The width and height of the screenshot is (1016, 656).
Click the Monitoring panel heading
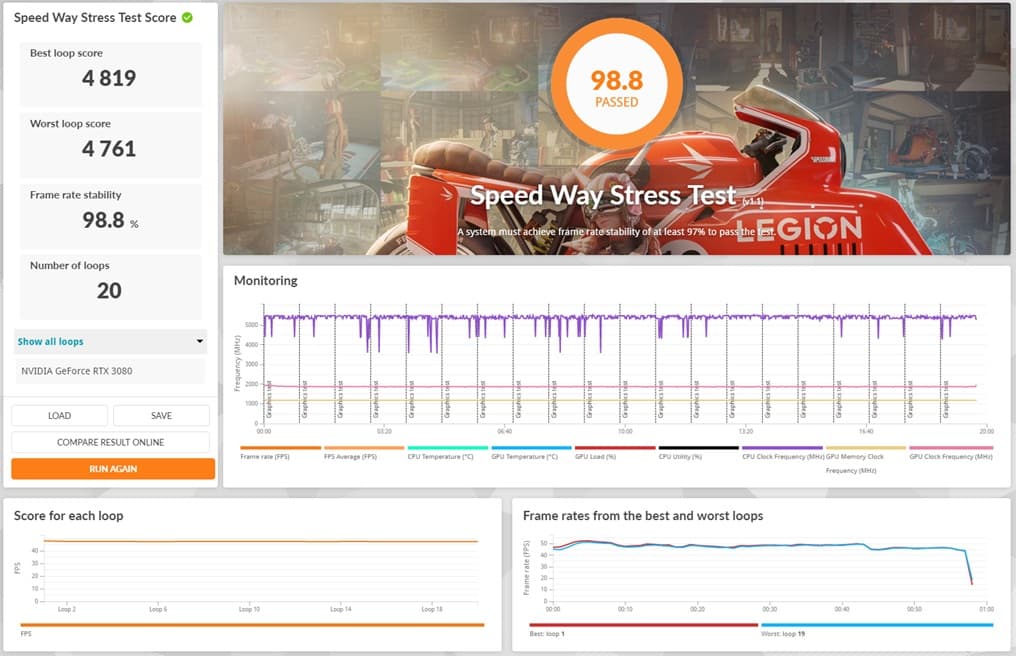266,281
